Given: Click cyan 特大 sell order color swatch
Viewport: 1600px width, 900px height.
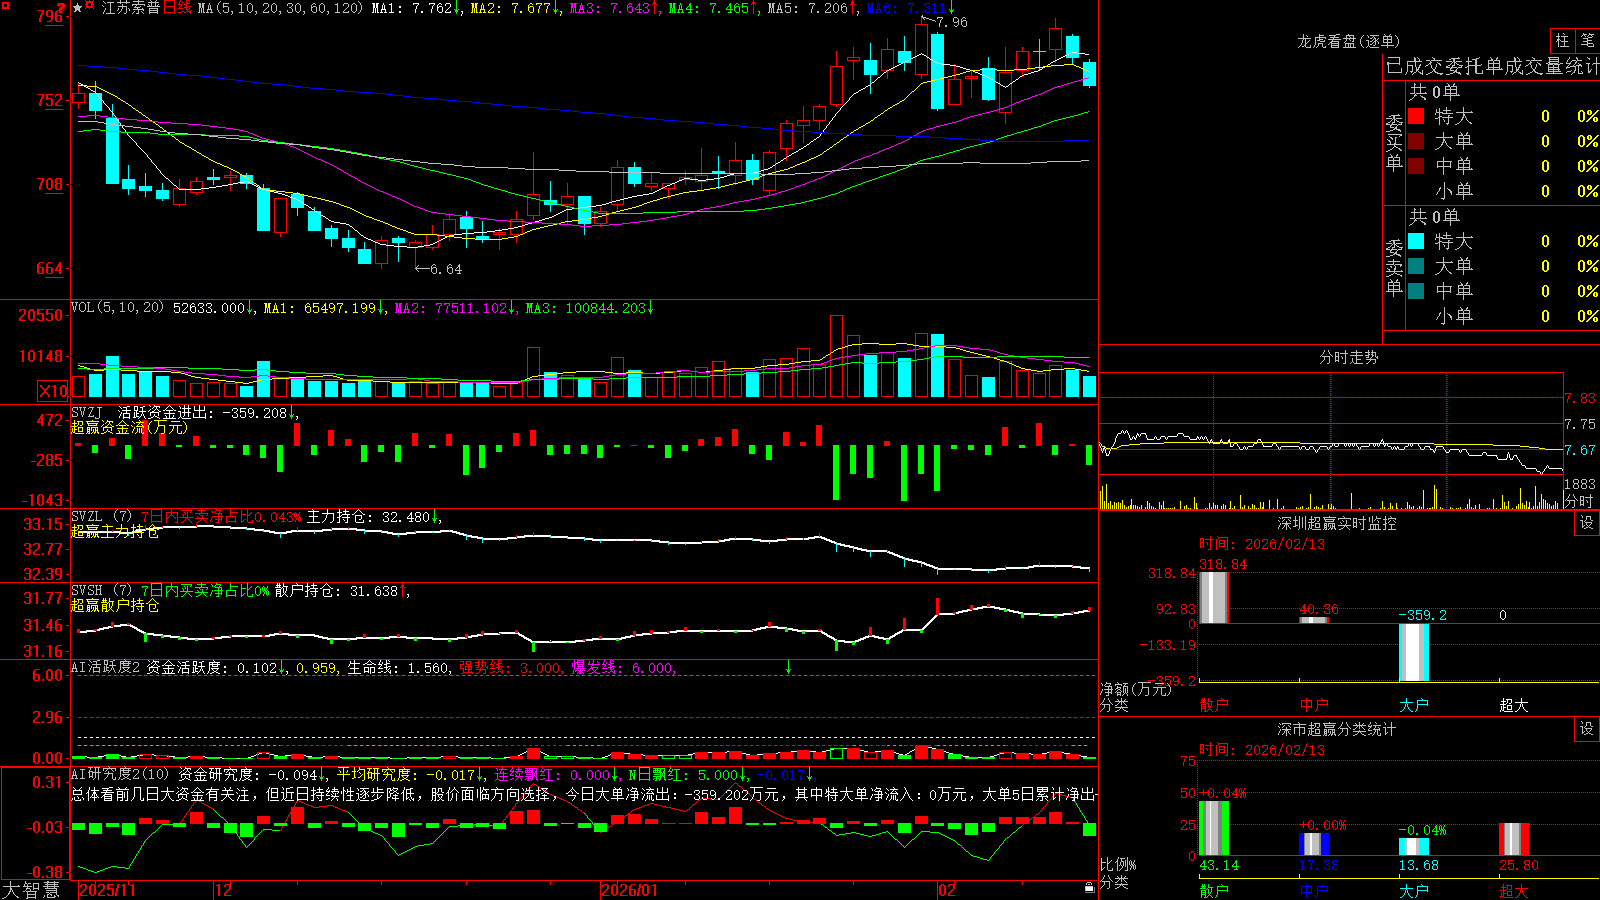Looking at the screenshot, I should click(x=1416, y=241).
